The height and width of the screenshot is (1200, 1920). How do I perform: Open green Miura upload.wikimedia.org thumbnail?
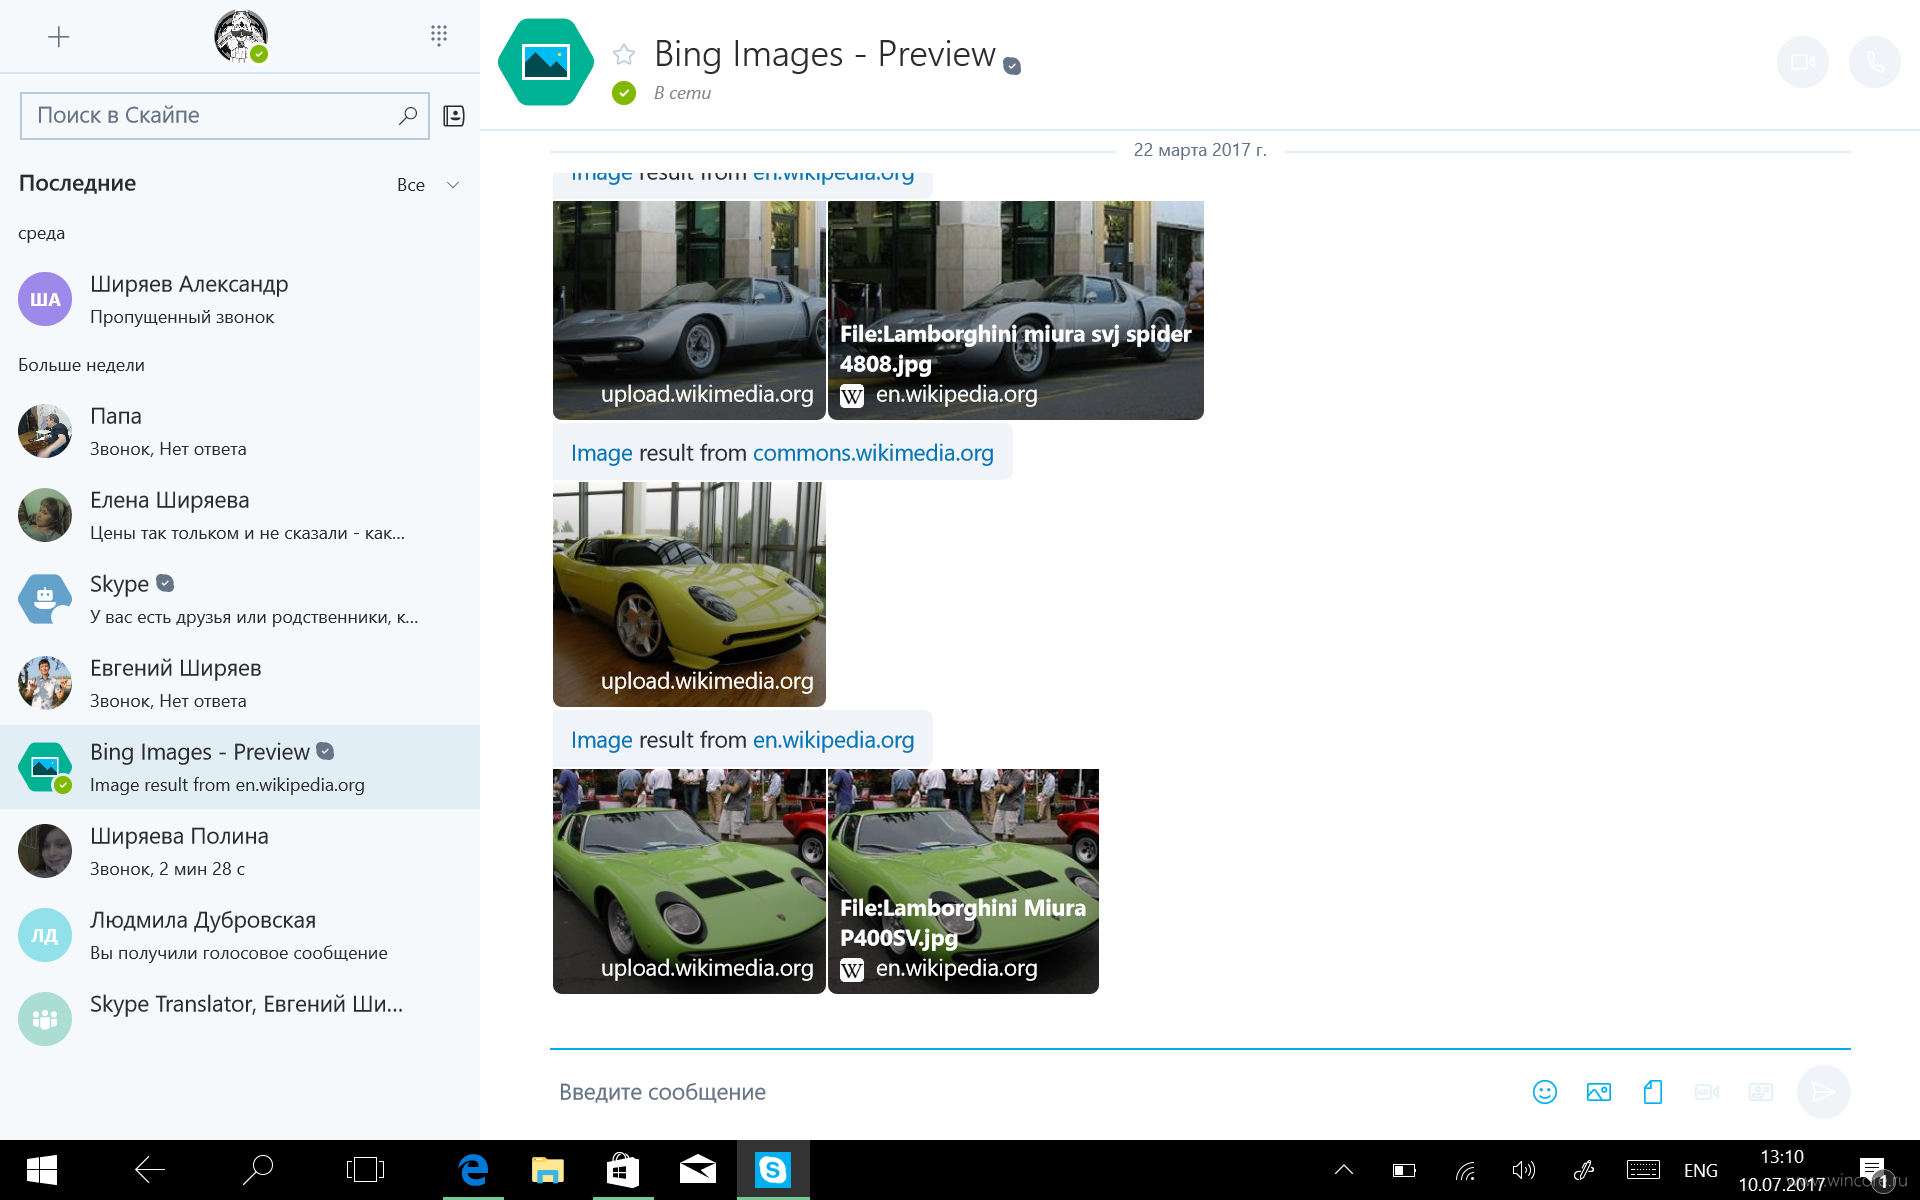pyautogui.click(x=689, y=881)
